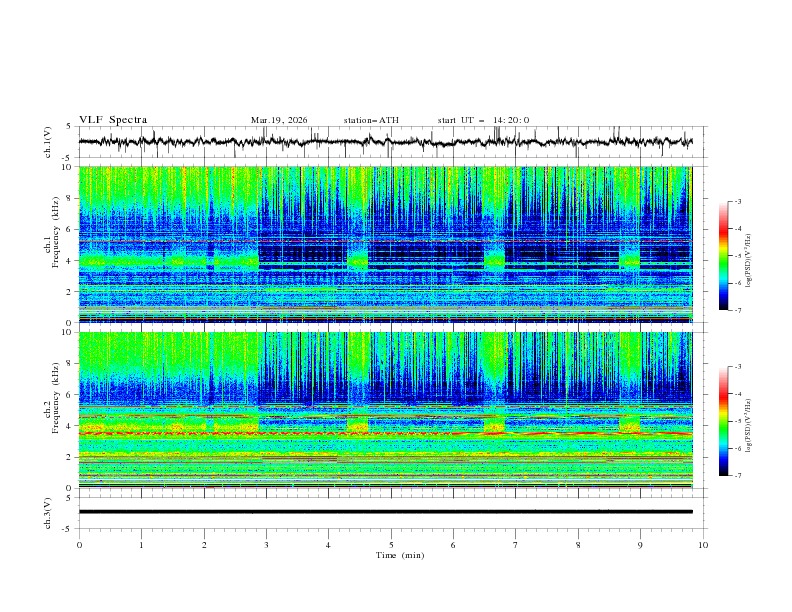Click the time axis tick label "9"
Viewport: 792px width, 612px height.
pyautogui.click(x=640, y=545)
